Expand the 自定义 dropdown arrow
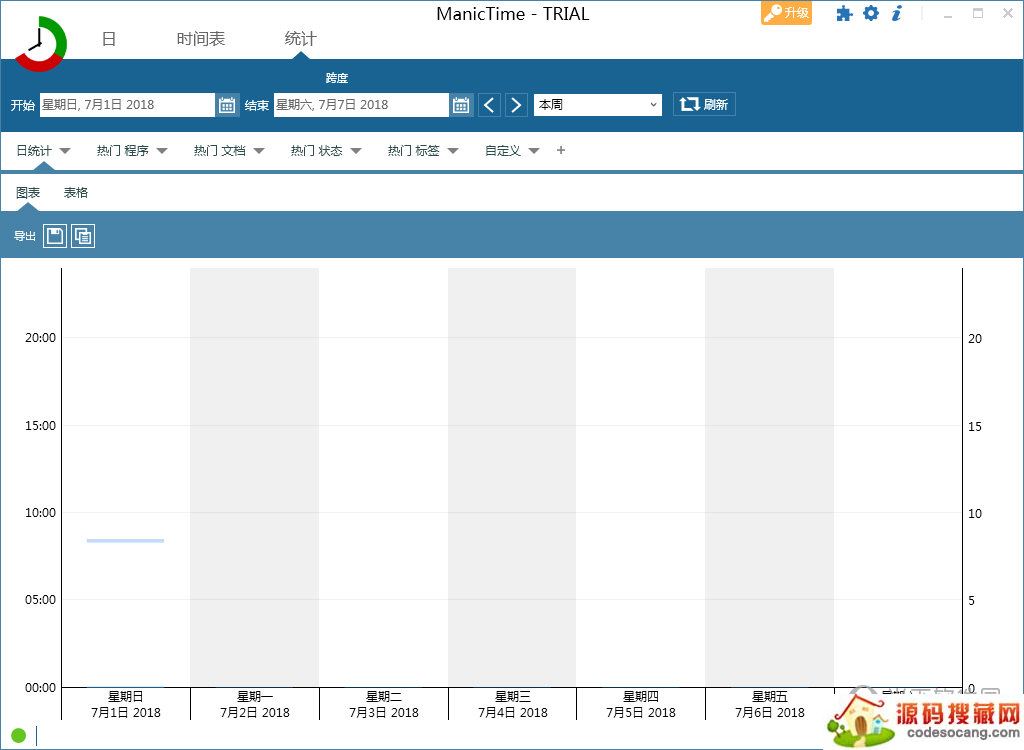The width and height of the screenshot is (1024, 750). 534,151
